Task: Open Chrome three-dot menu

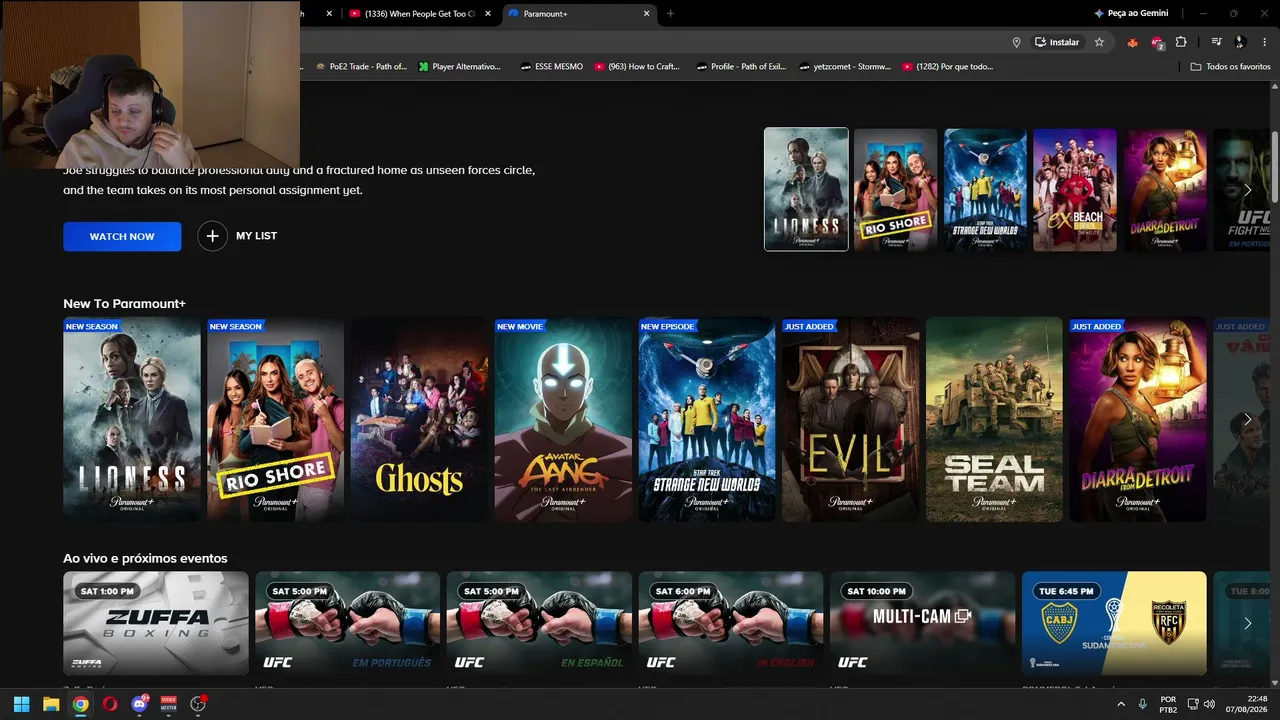Action: coord(1264,42)
